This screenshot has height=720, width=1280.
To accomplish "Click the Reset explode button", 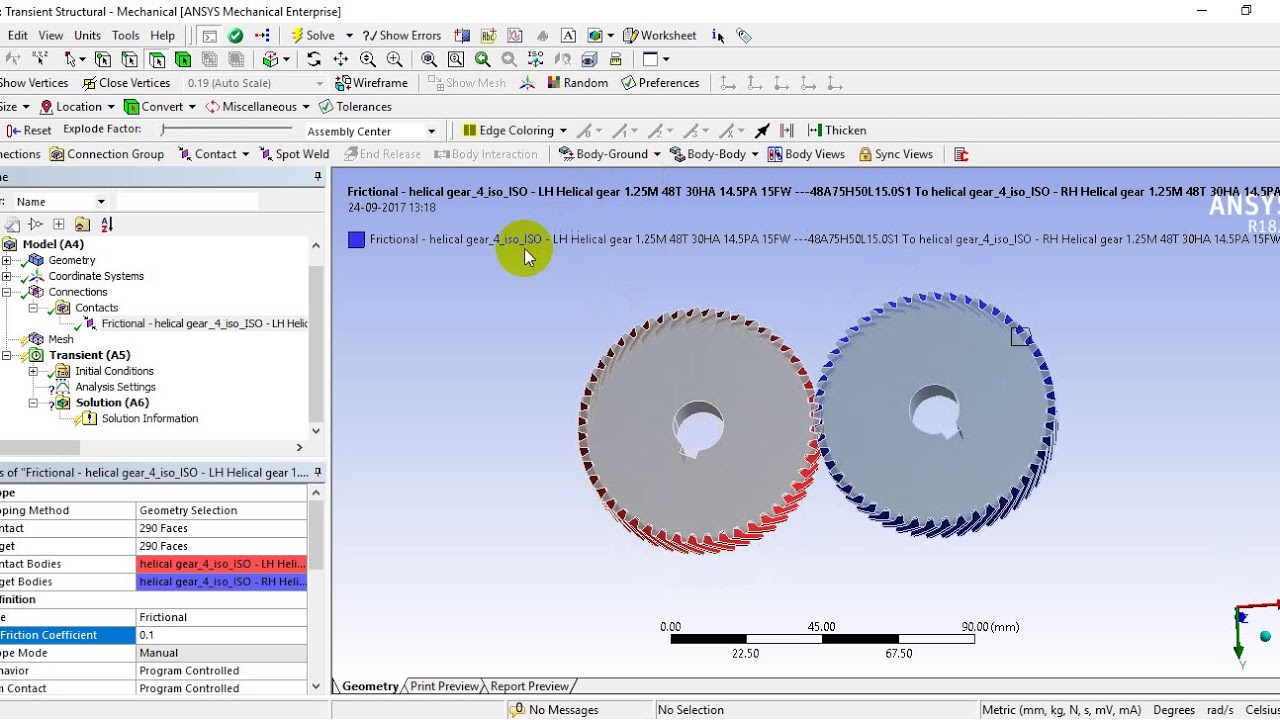I will [28, 130].
